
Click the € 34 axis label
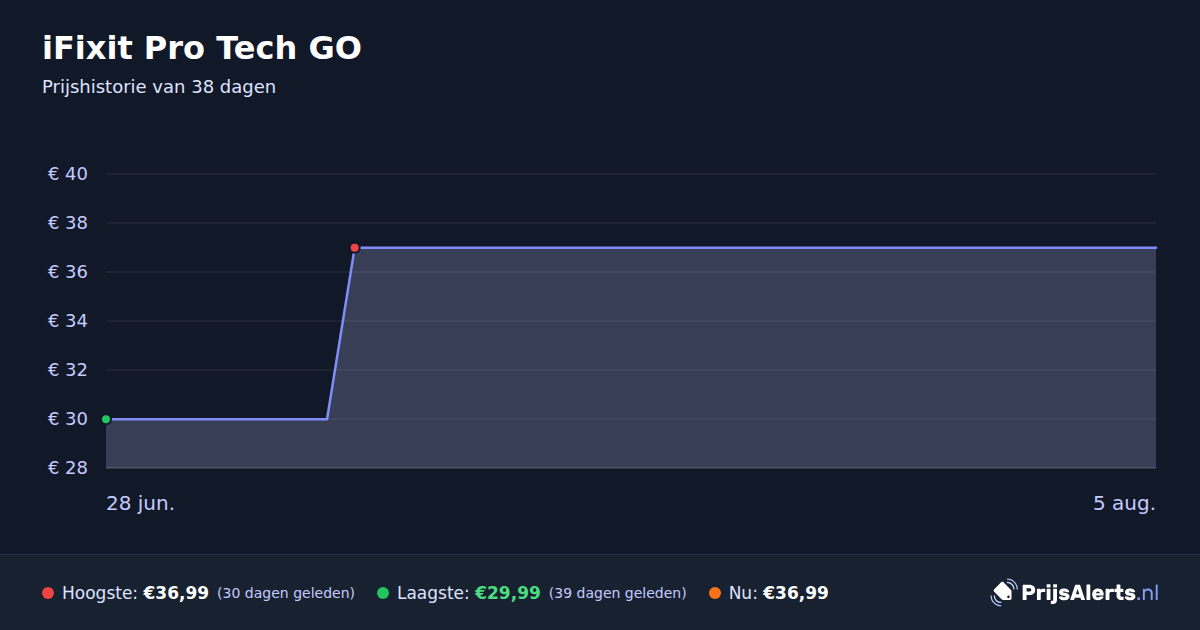pos(68,321)
